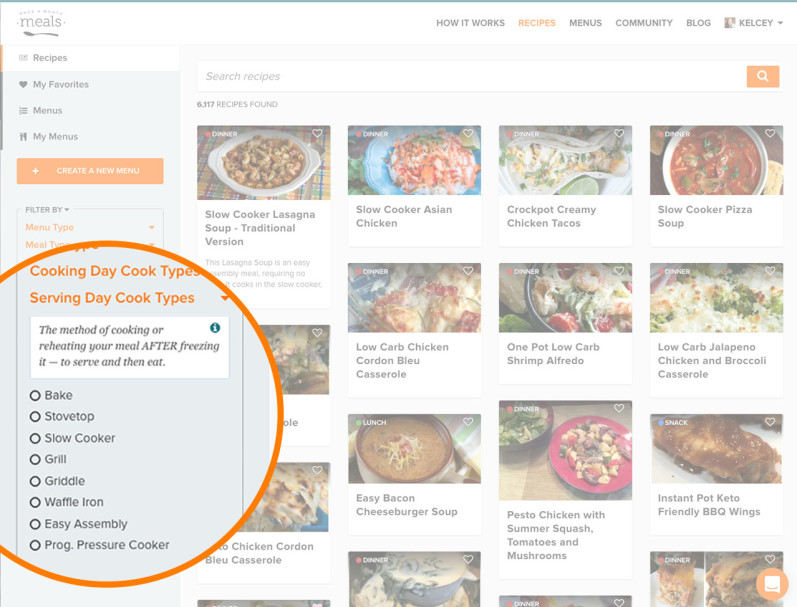Open Pesto Chicken with Summer Squash title

pyautogui.click(x=556, y=535)
